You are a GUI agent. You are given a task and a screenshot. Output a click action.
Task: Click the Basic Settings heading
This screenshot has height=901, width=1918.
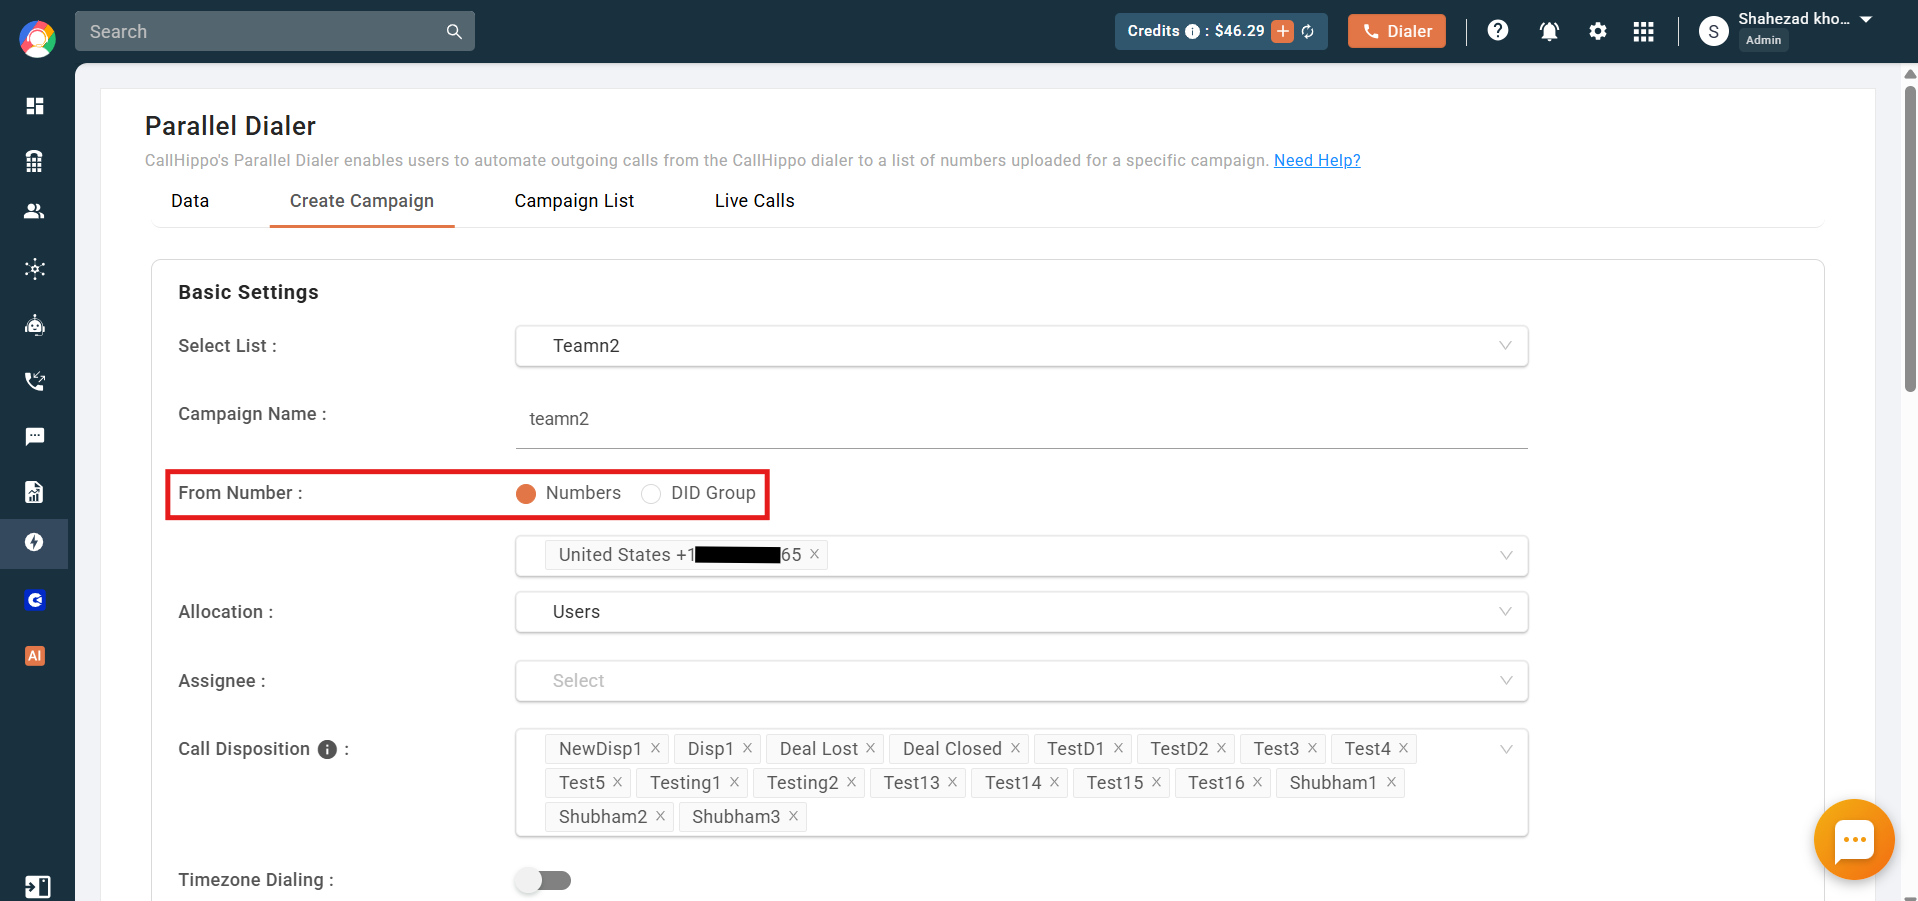click(249, 292)
